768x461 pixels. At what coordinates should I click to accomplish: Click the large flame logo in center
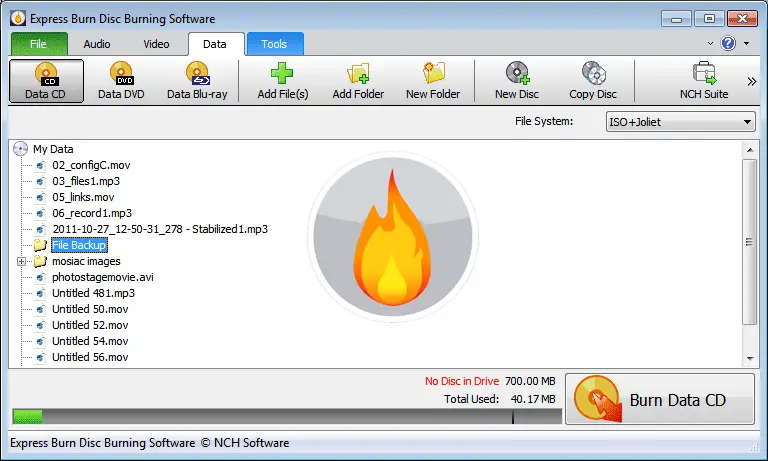coord(392,237)
